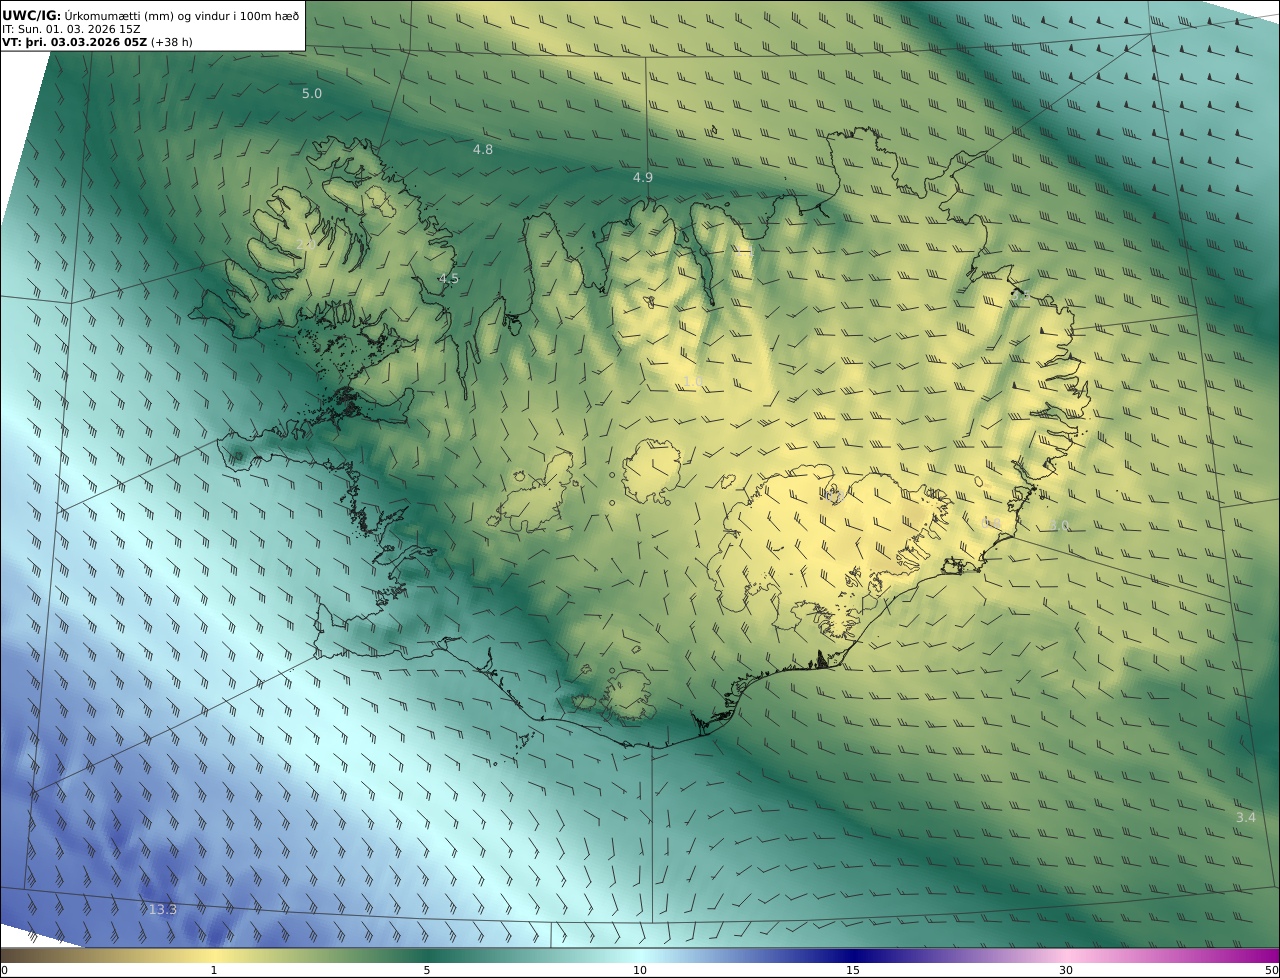Click the 'IT: Sun. 01. 03. 2026 15Z' line
This screenshot has height=978, width=1280.
71,29
